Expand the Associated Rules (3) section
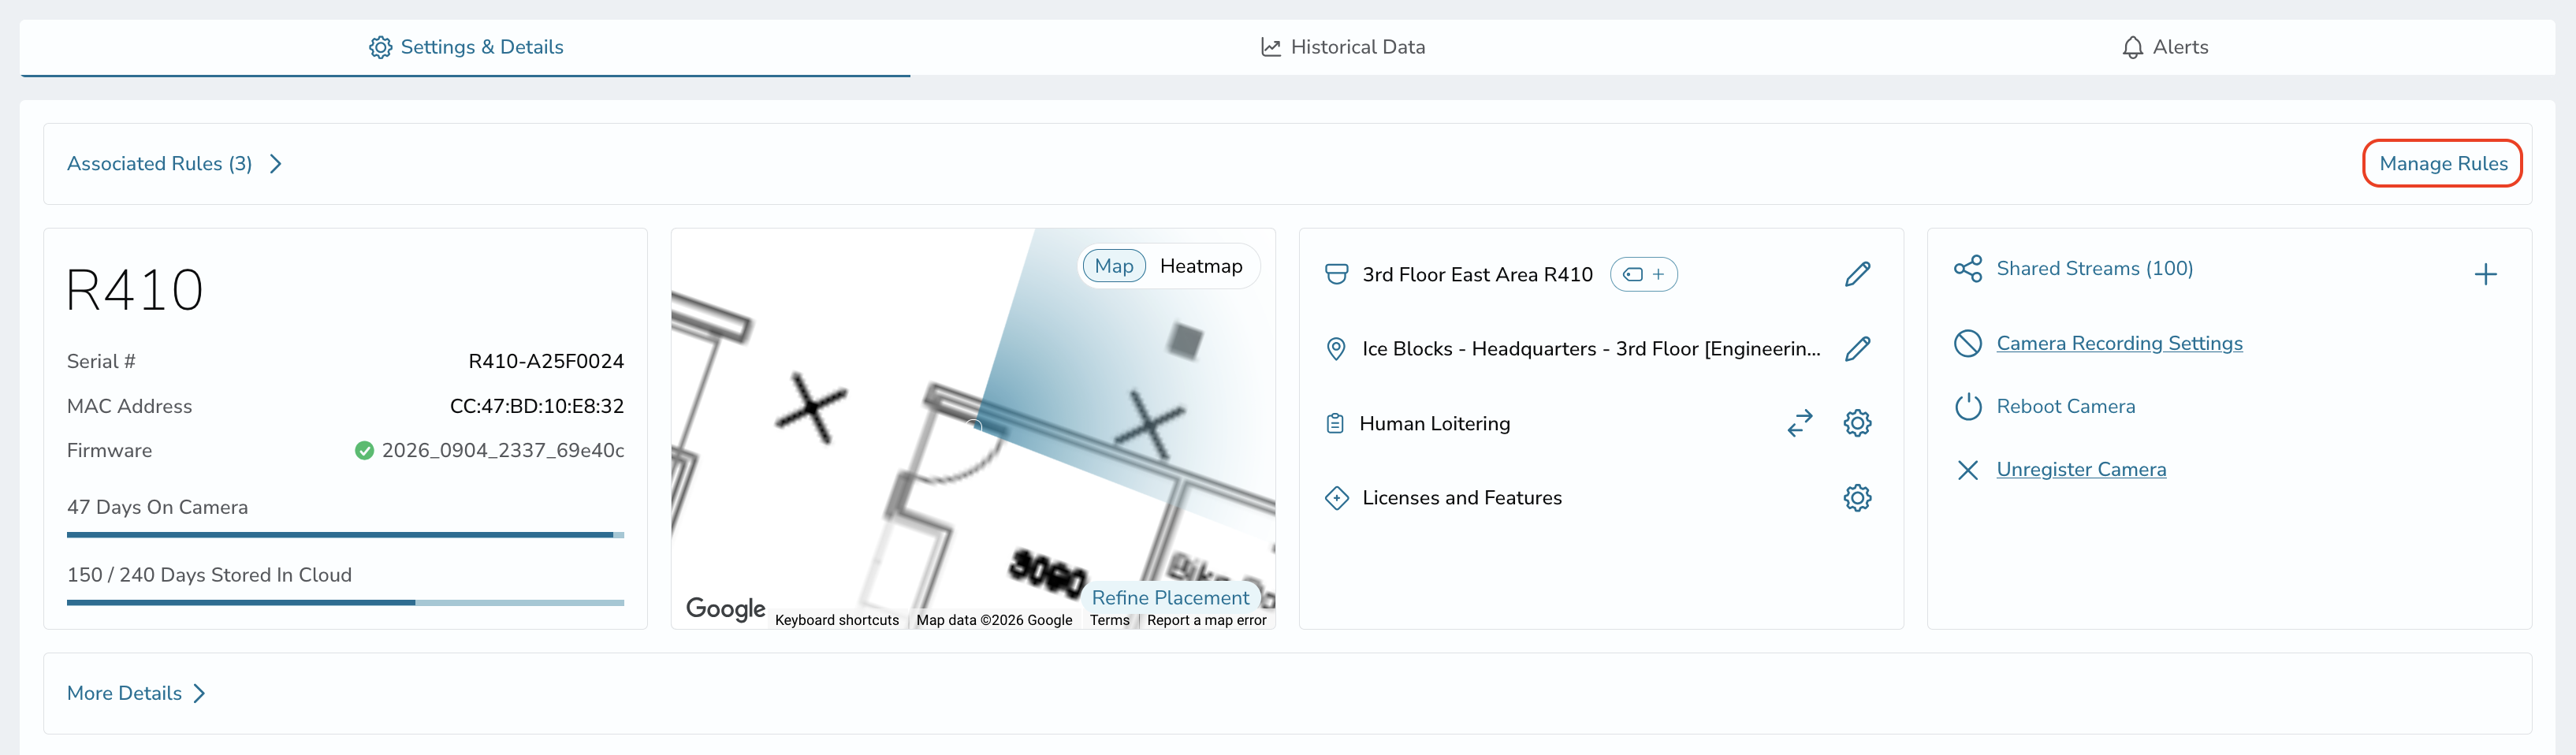This screenshot has height=755, width=2576. point(175,164)
